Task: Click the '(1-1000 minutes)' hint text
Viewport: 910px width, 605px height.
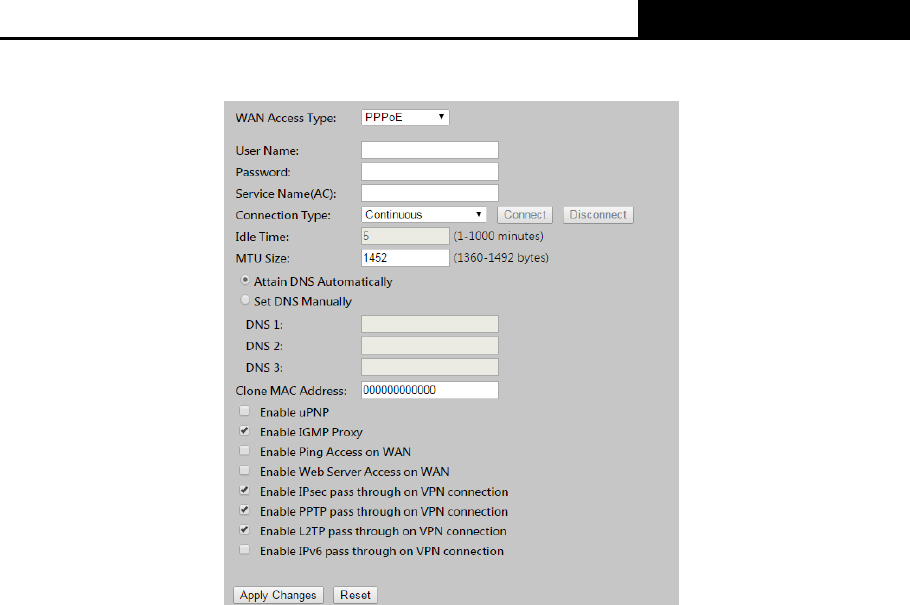Action: tap(499, 236)
